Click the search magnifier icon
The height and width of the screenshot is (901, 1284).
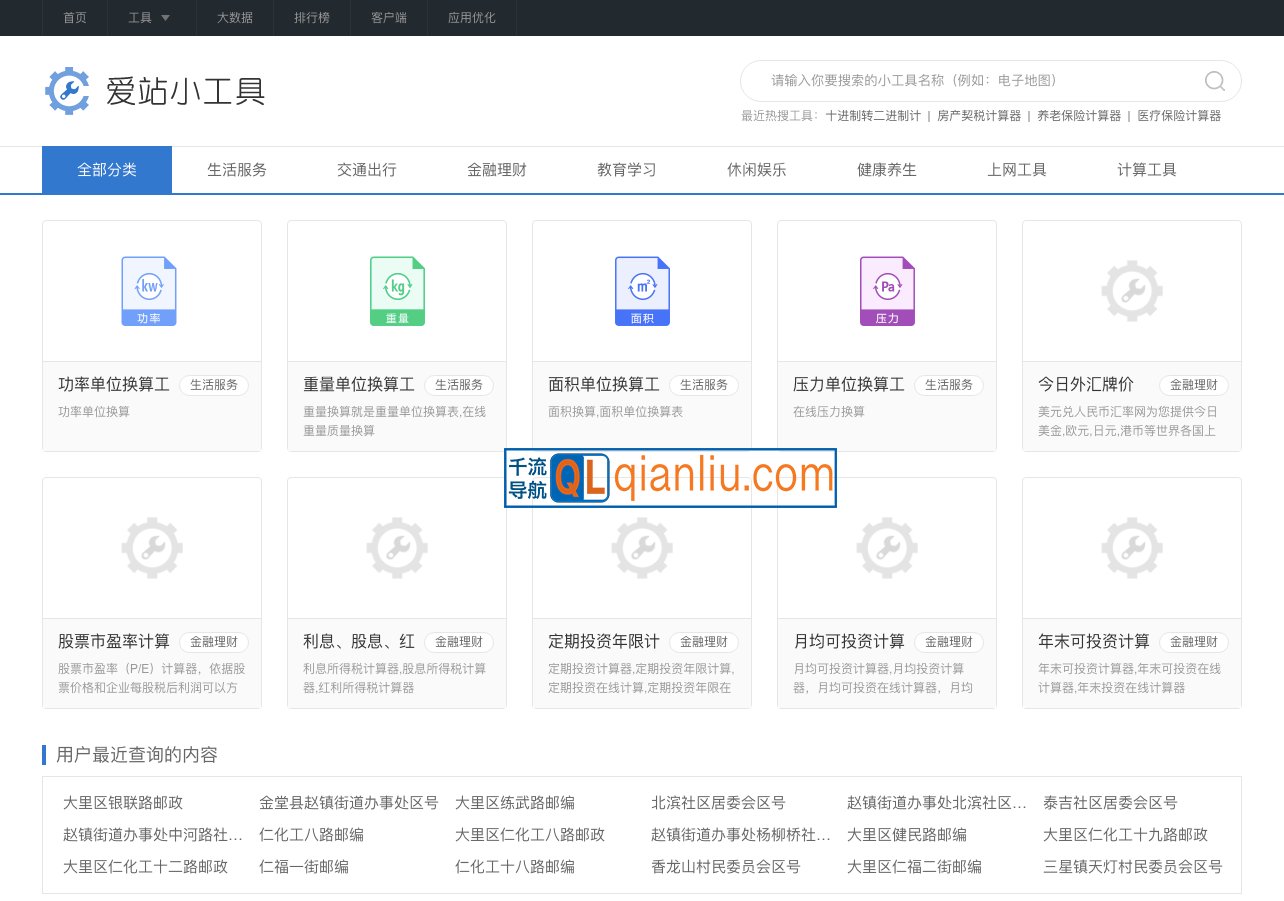point(1213,81)
